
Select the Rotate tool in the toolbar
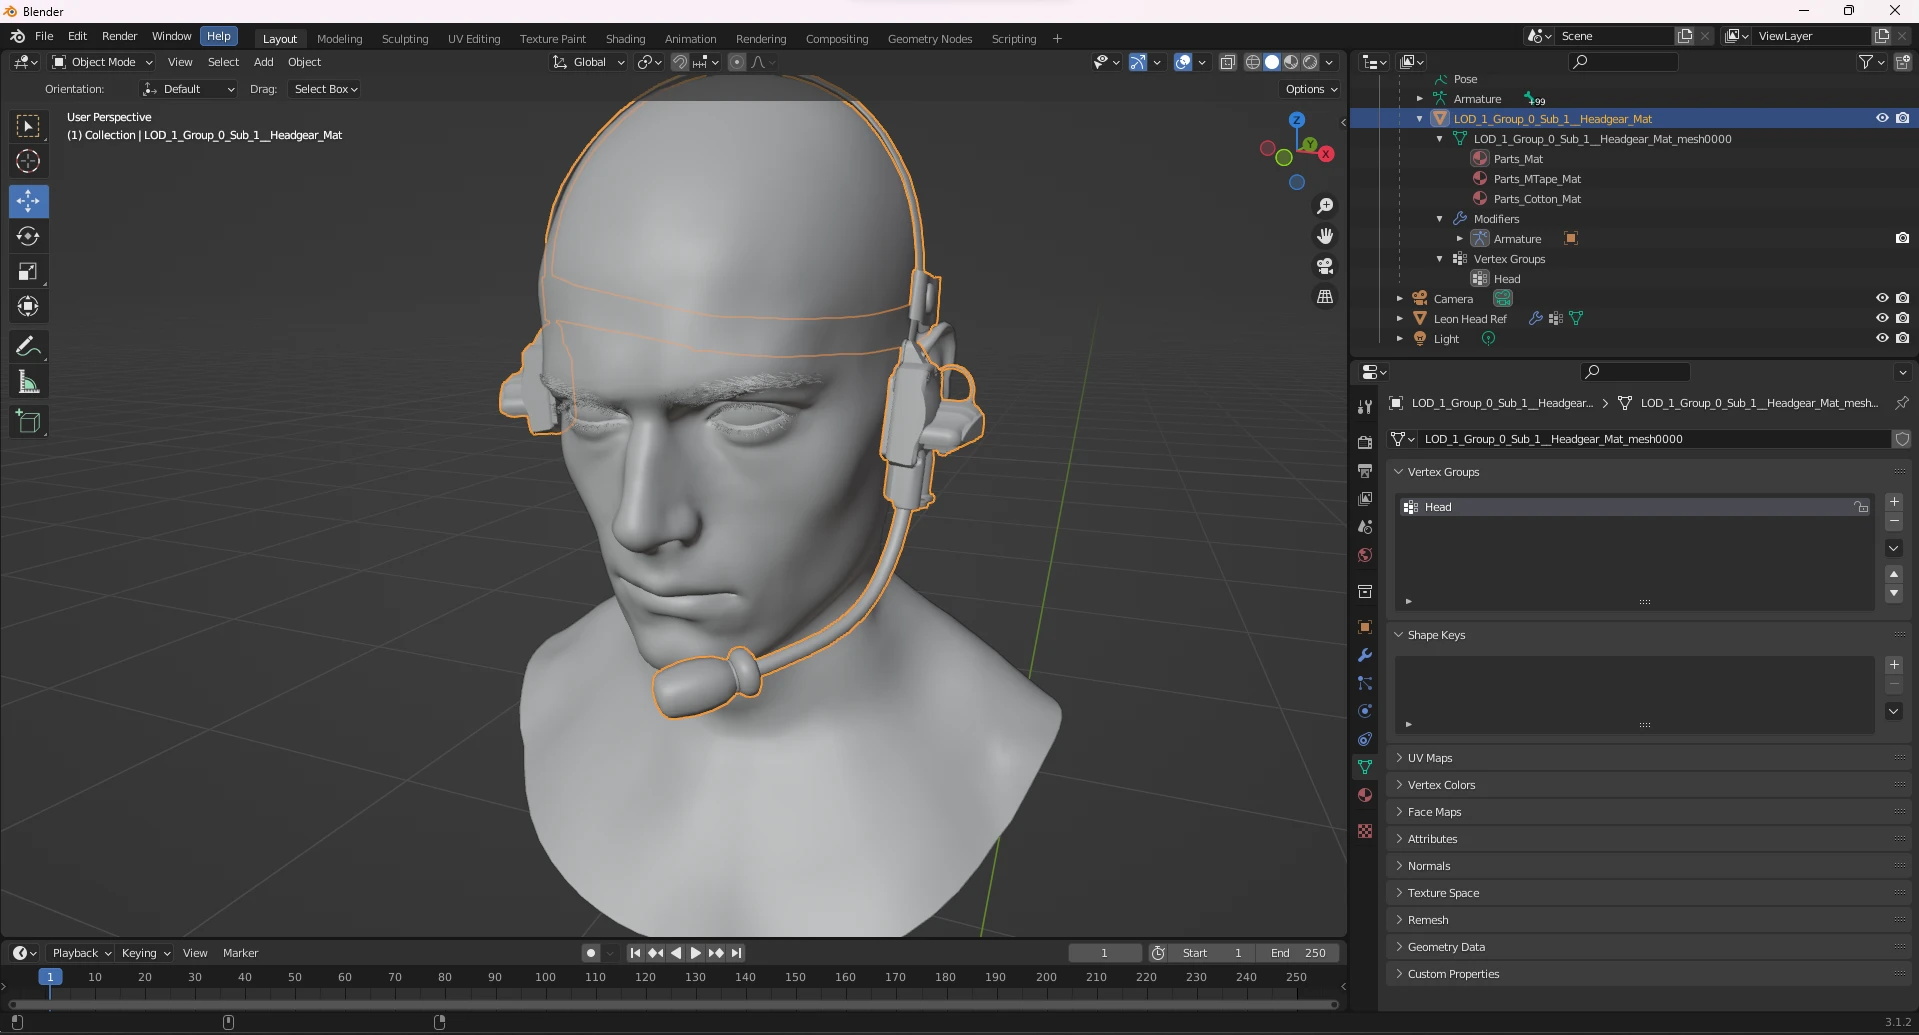pyautogui.click(x=28, y=237)
